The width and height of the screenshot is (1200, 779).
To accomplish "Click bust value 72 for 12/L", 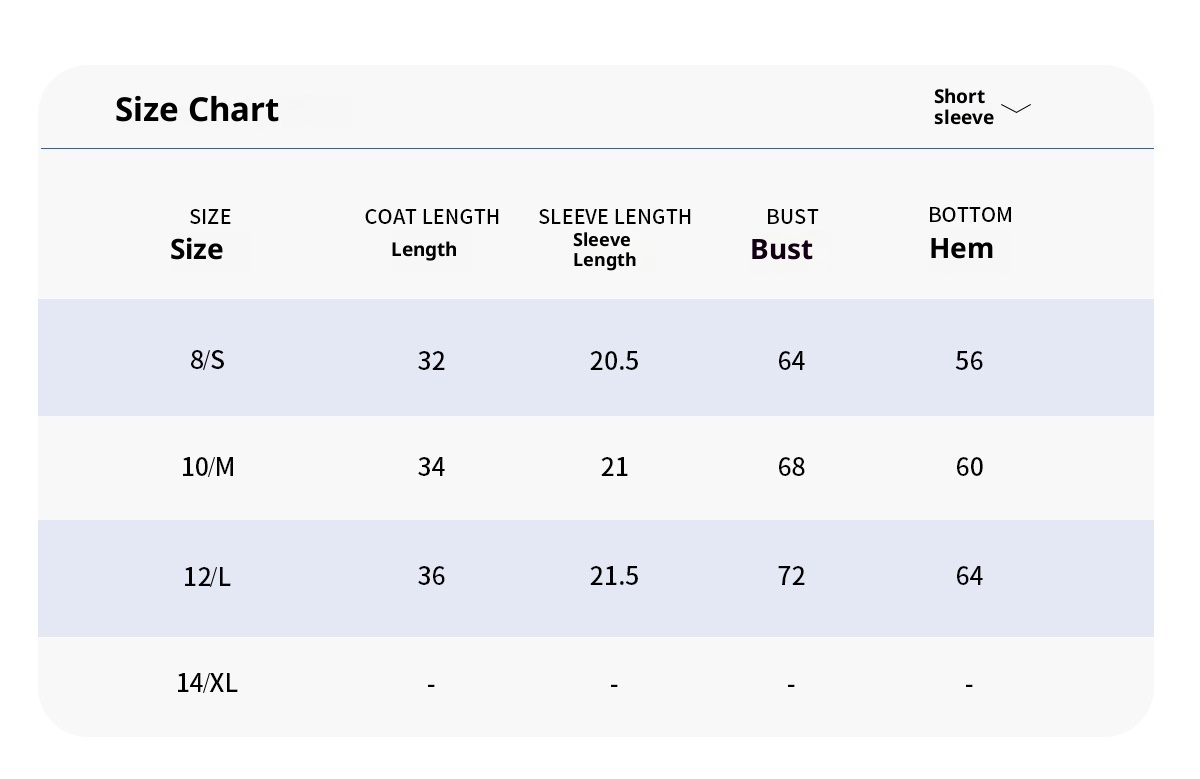I will point(791,576).
